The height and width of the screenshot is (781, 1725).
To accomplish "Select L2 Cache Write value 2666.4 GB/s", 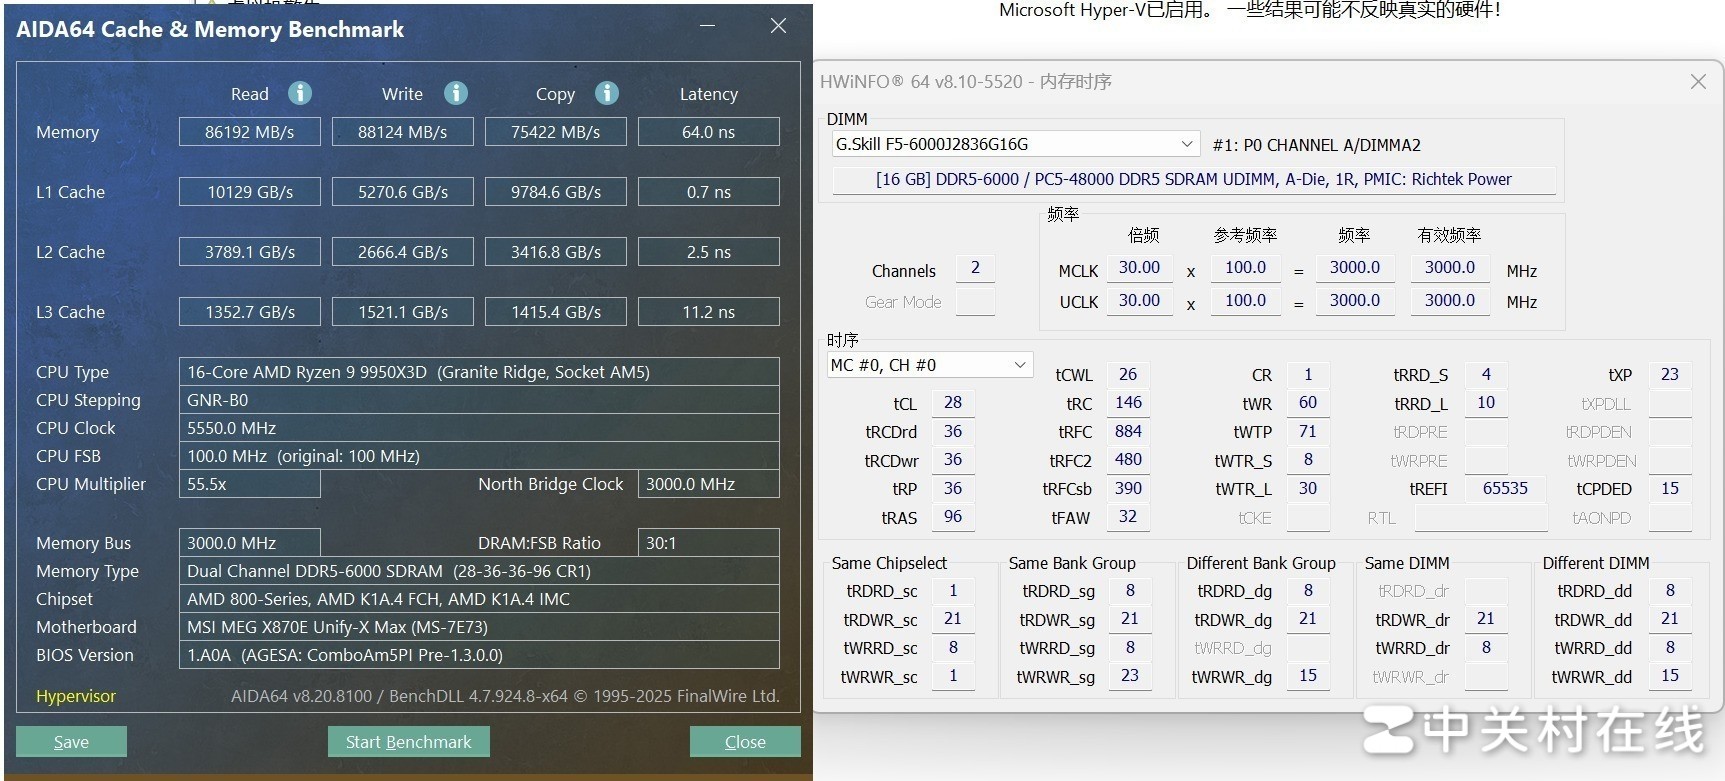I will click(x=403, y=252).
